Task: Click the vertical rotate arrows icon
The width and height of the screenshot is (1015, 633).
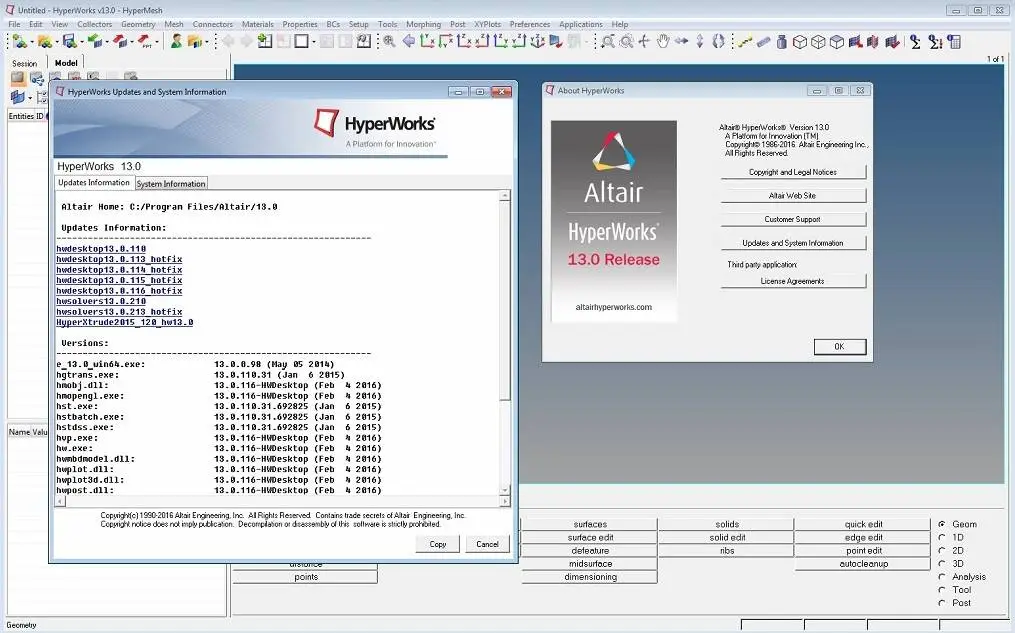Action: 700,41
